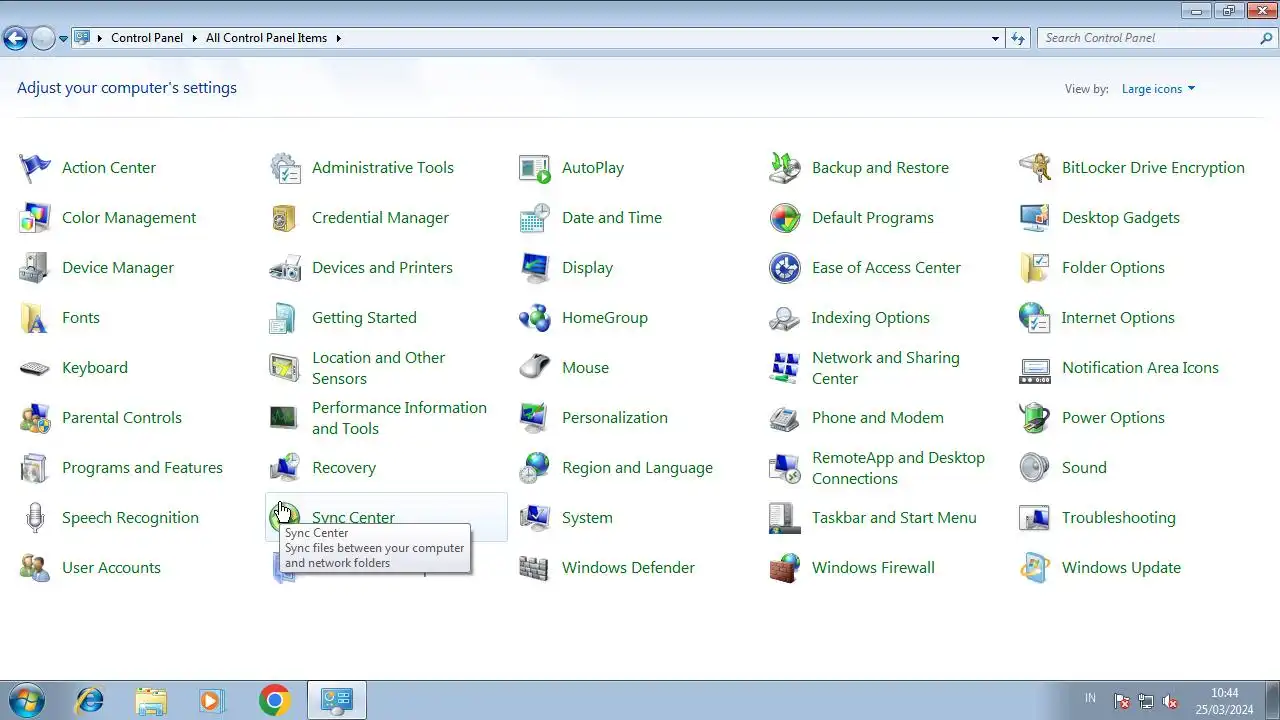The width and height of the screenshot is (1280, 720).
Task: Open the Recovery link
Action: click(x=344, y=468)
